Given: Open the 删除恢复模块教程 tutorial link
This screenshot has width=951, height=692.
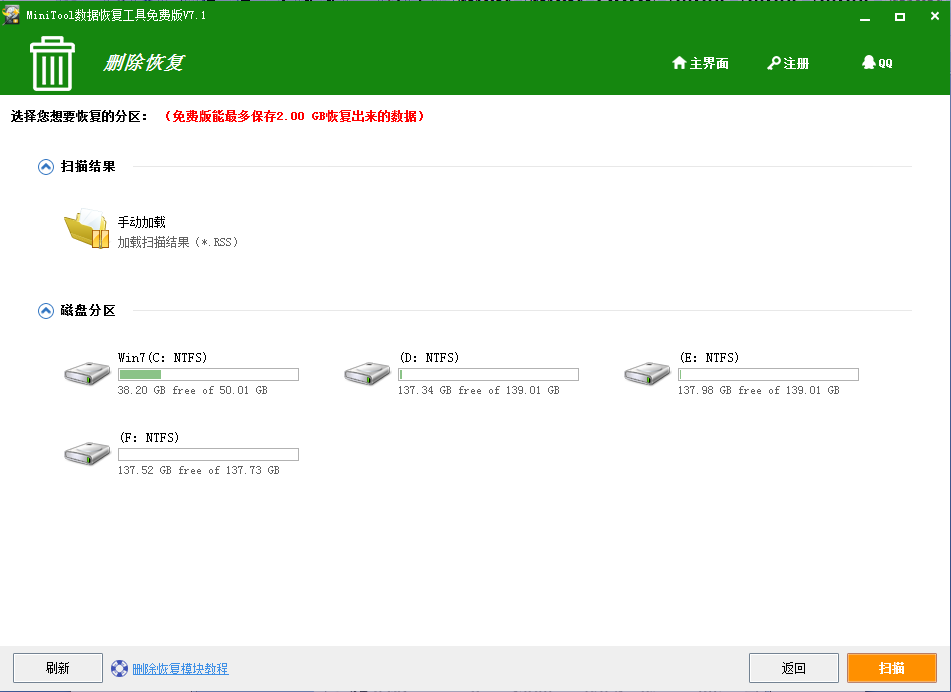Looking at the screenshot, I should [x=180, y=668].
